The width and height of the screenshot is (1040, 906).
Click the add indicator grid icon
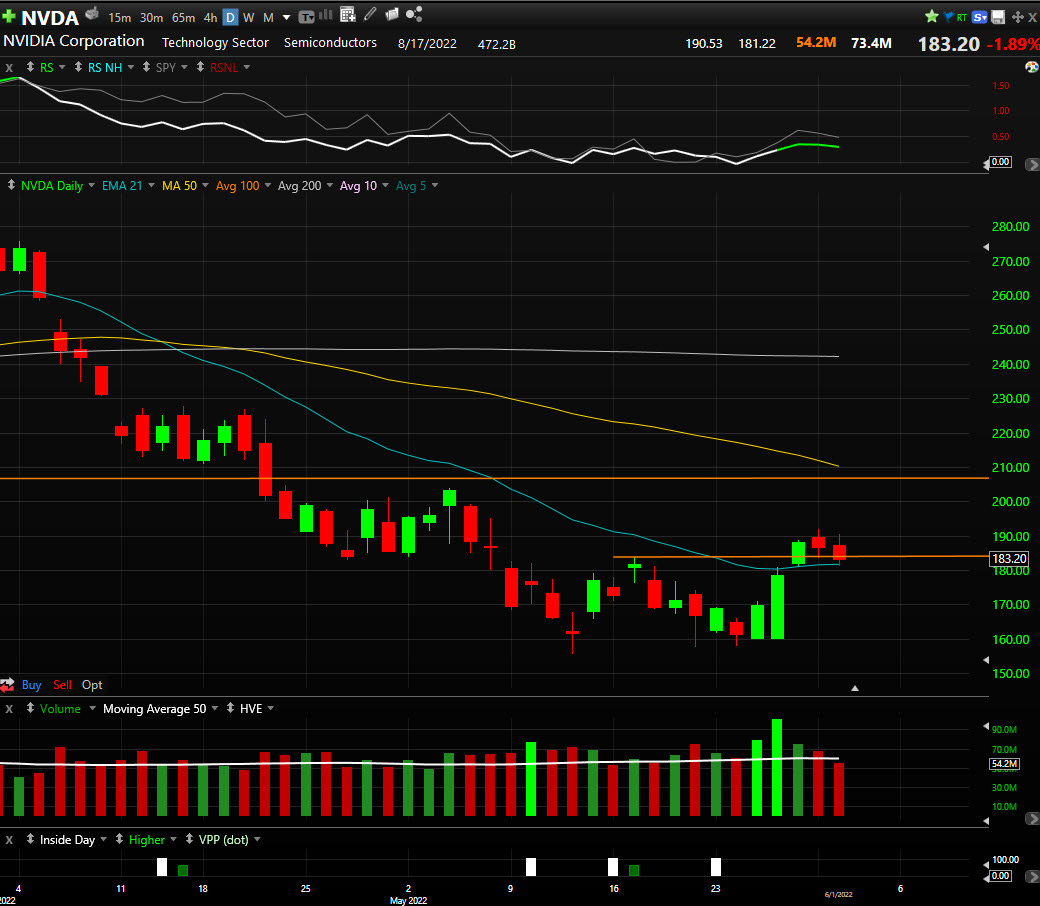[x=348, y=14]
